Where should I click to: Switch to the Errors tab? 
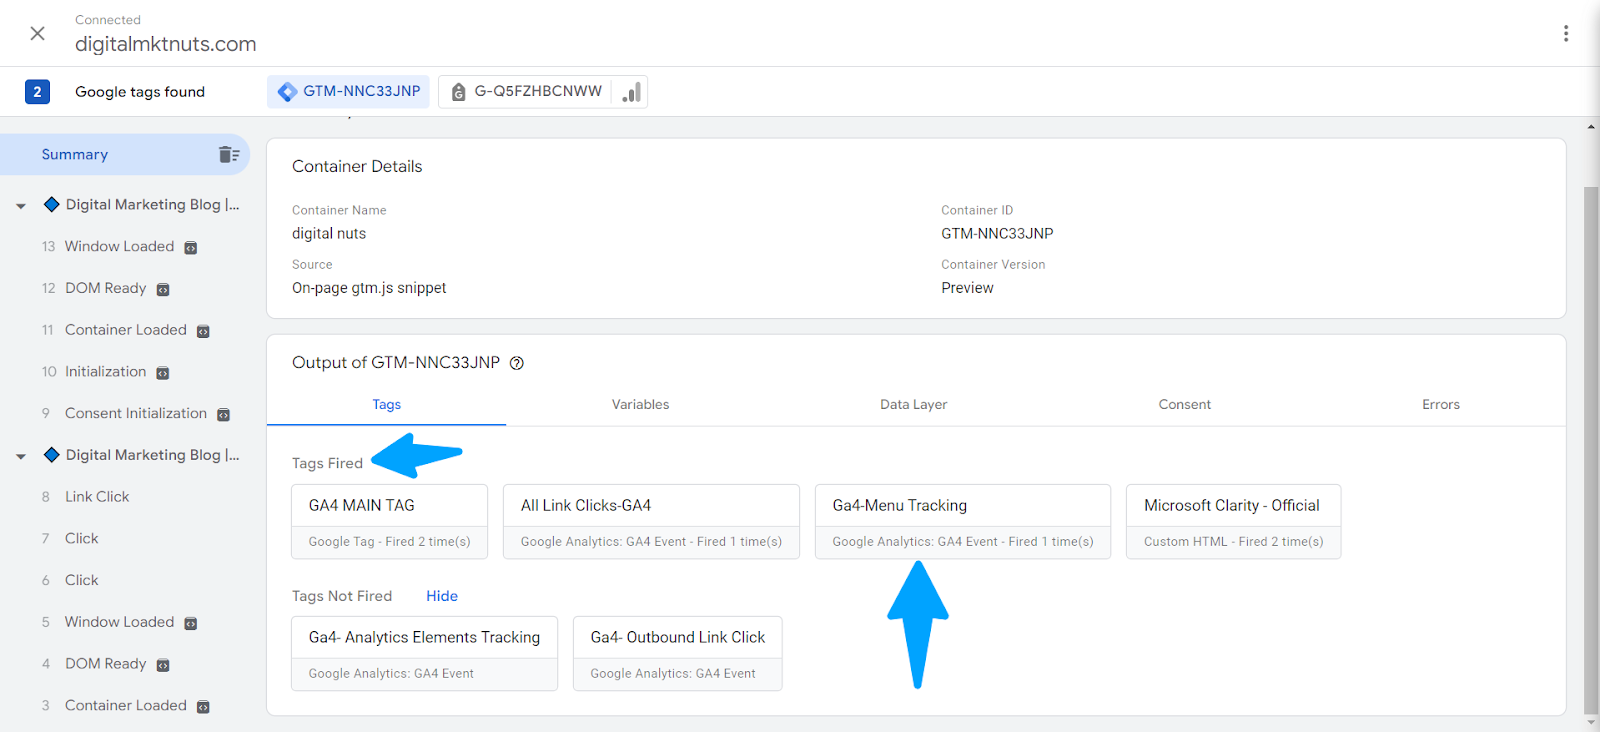(x=1441, y=404)
